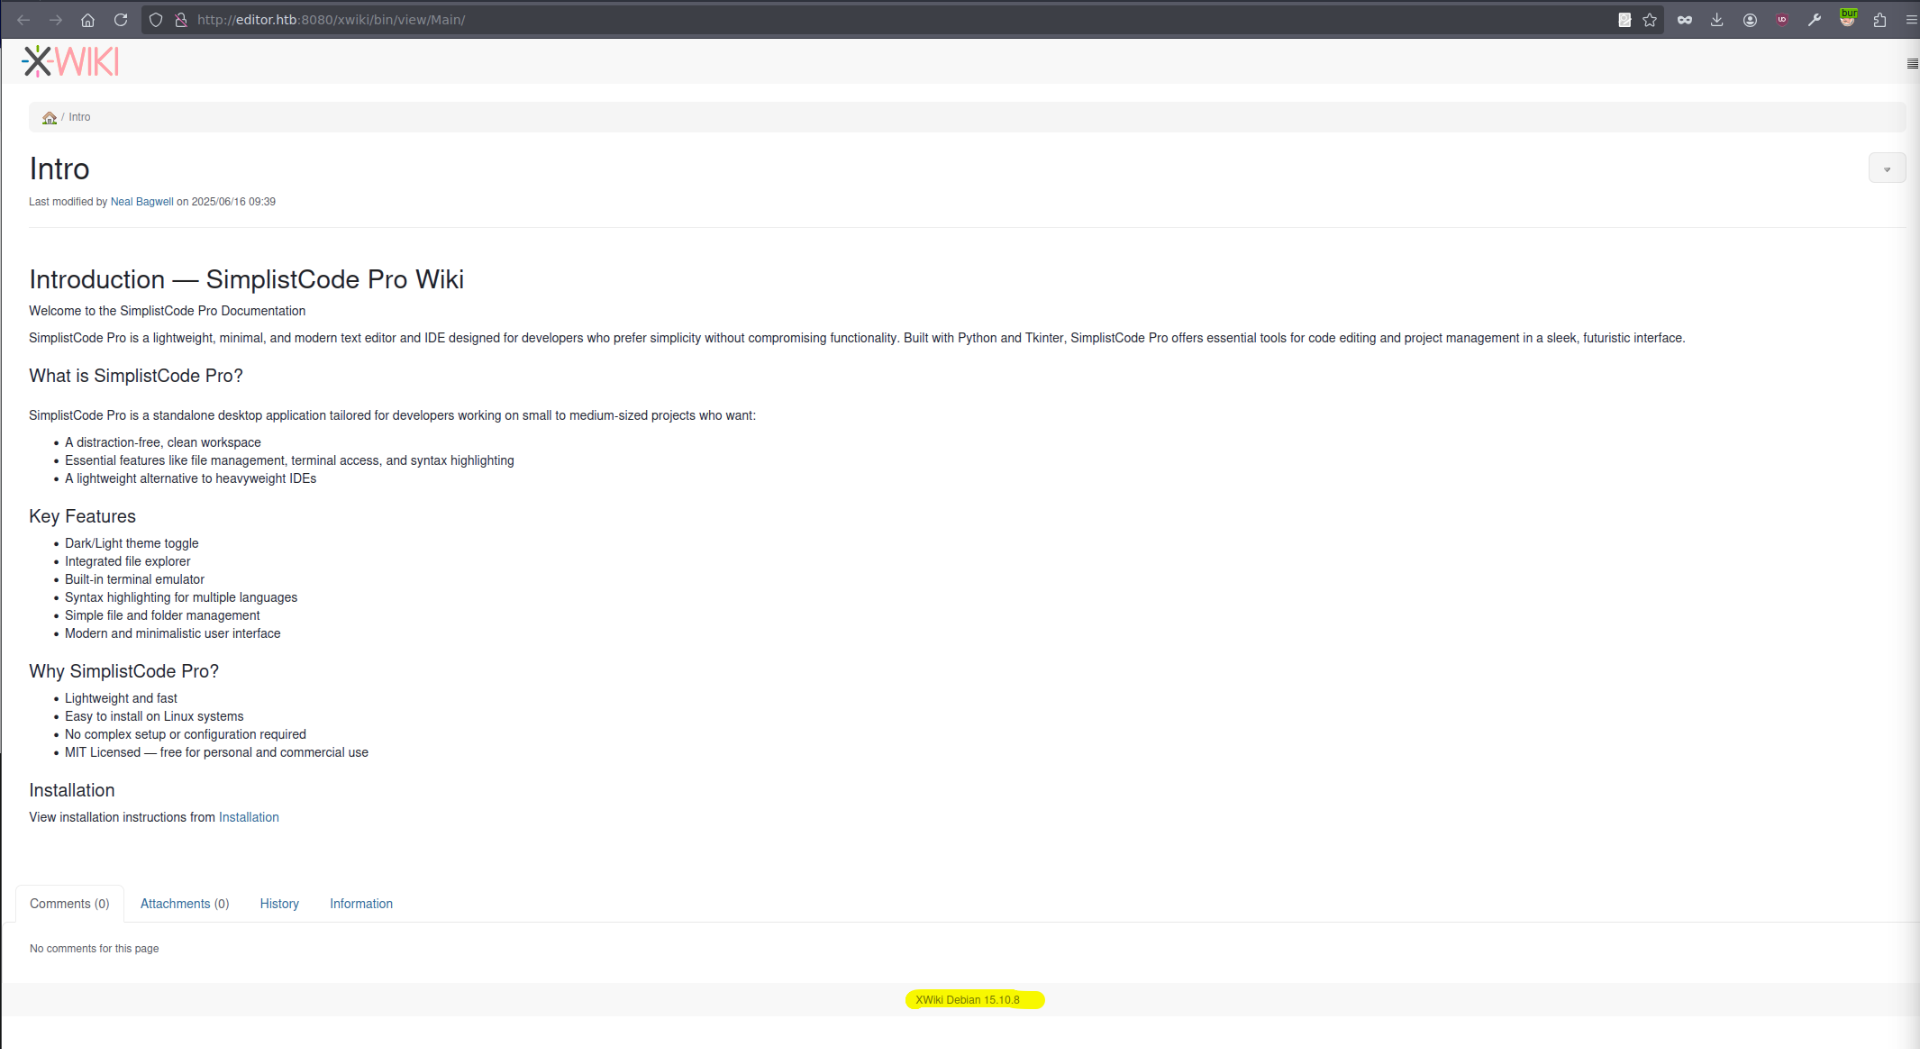Switch to the History tab
The width and height of the screenshot is (1920, 1049).
coord(279,904)
